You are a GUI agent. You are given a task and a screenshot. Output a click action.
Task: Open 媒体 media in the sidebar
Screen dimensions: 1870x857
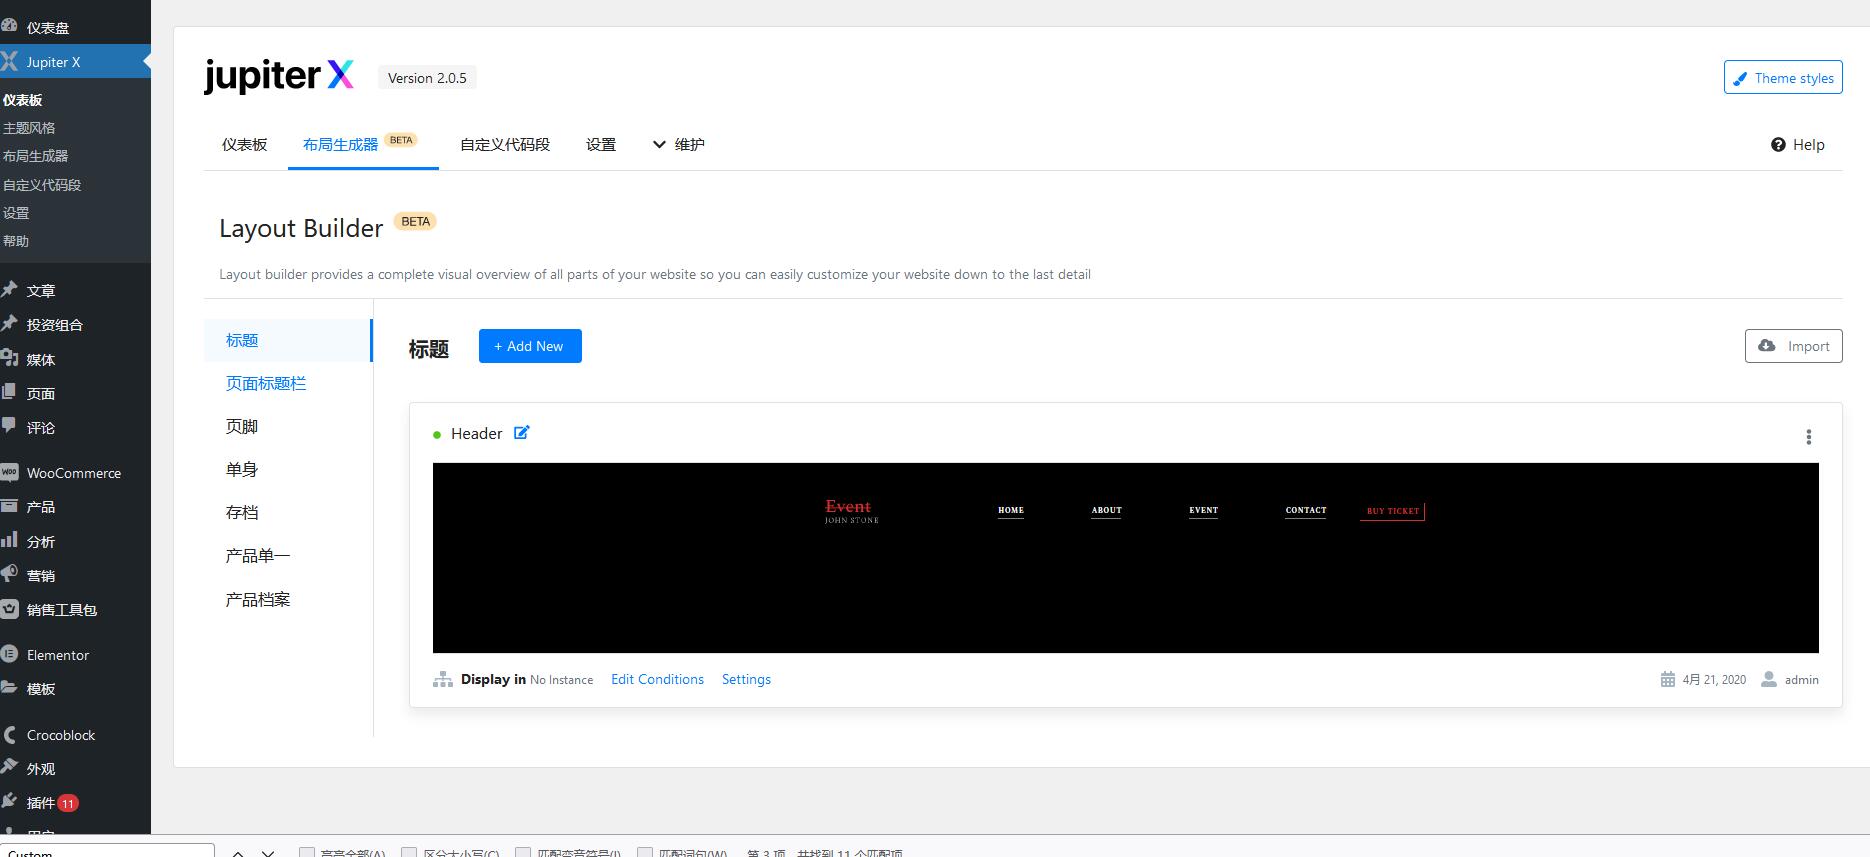point(41,359)
